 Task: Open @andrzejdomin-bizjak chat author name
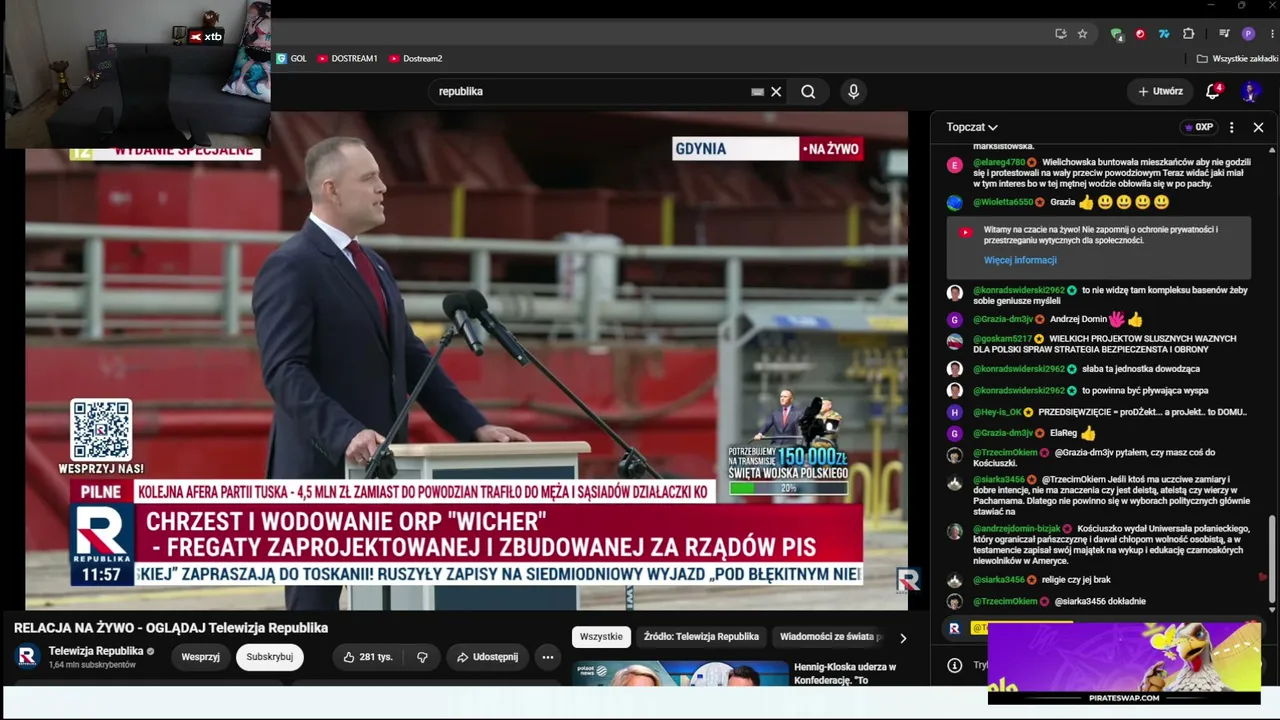(1016, 528)
